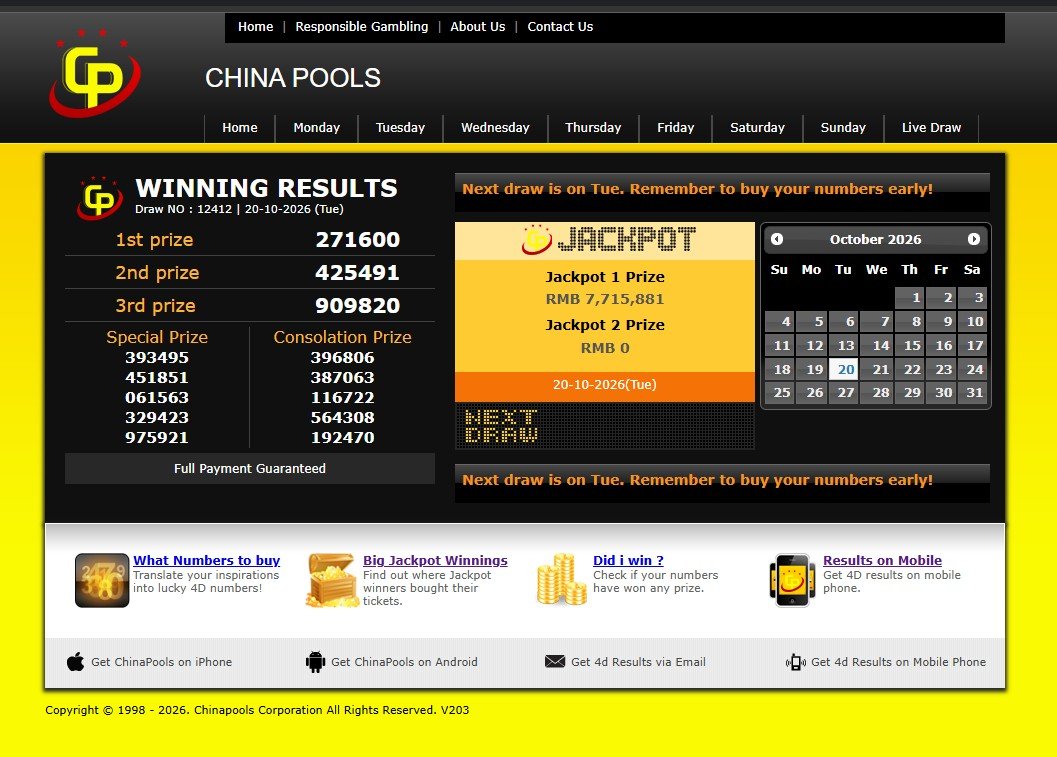The height and width of the screenshot is (757, 1057).
Task: Select October 20 in the calendar
Action: pyautogui.click(x=844, y=369)
